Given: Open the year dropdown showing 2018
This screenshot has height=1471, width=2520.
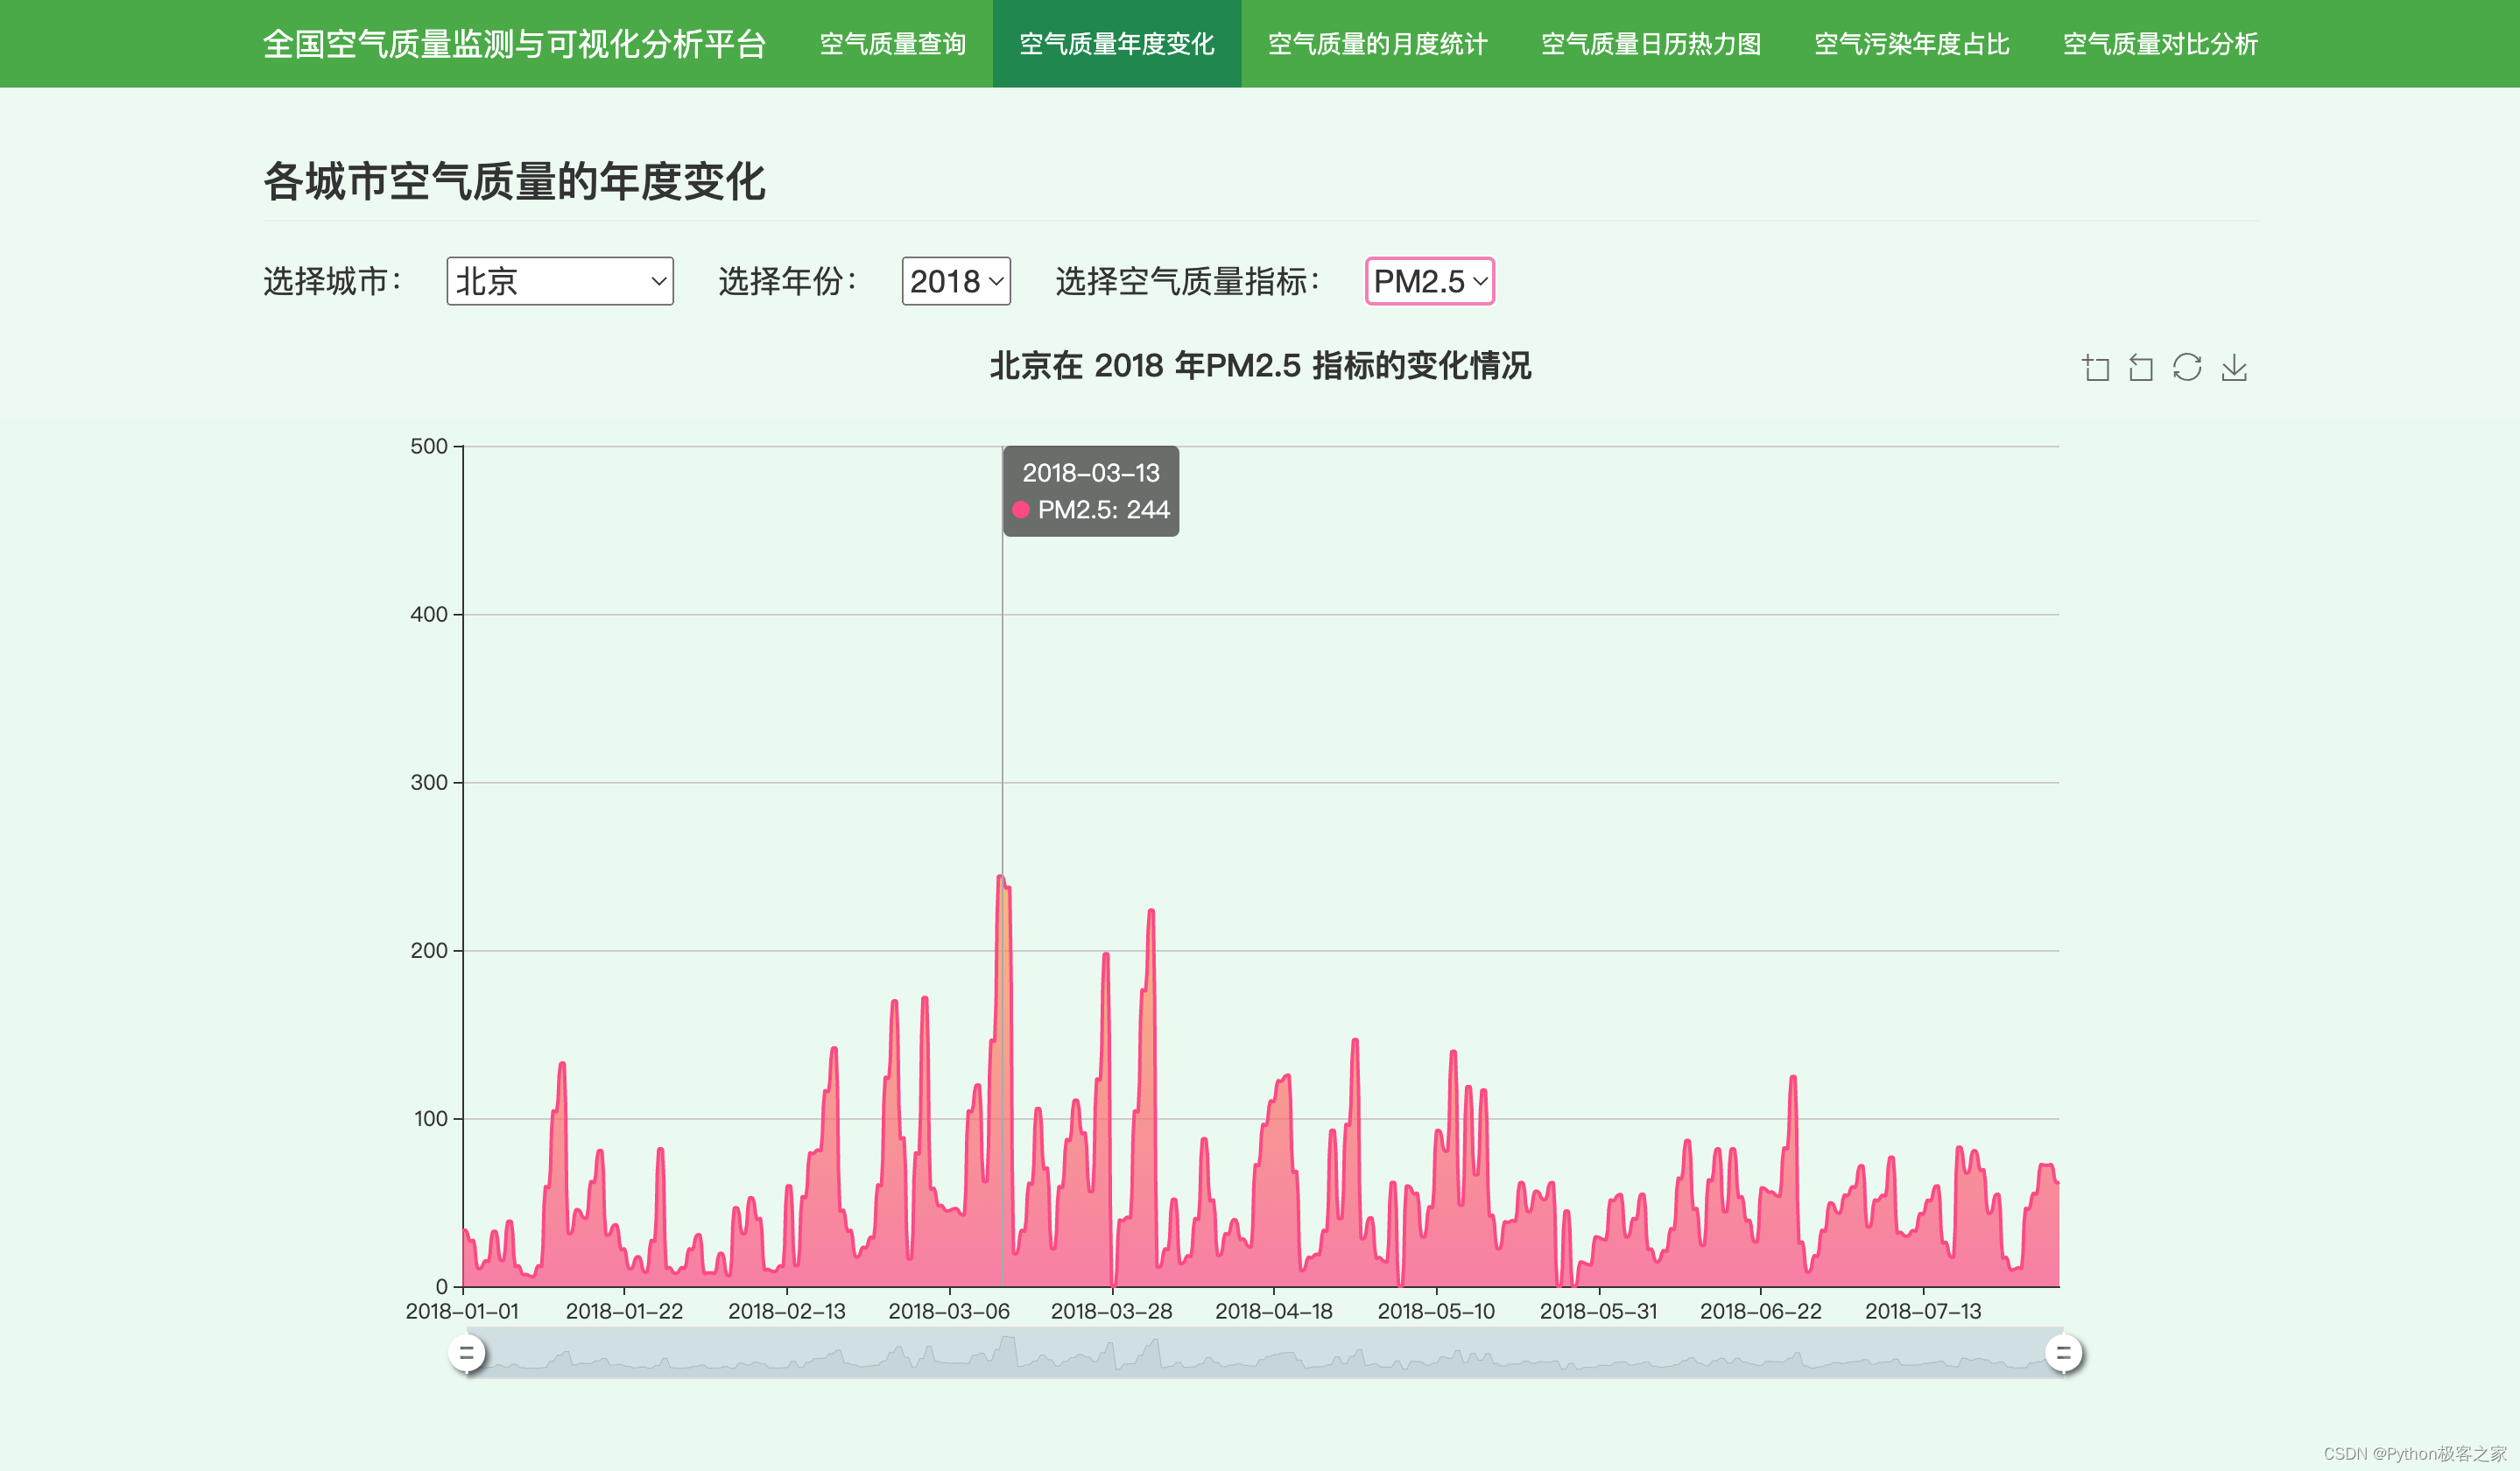Looking at the screenshot, I should [x=956, y=281].
